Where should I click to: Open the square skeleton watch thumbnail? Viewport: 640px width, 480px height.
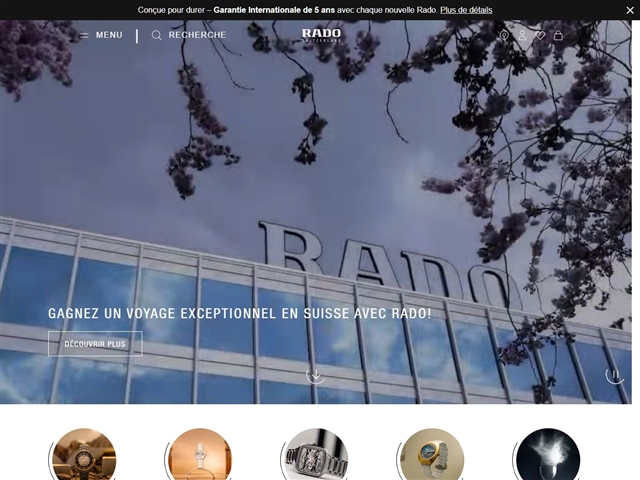click(x=316, y=454)
